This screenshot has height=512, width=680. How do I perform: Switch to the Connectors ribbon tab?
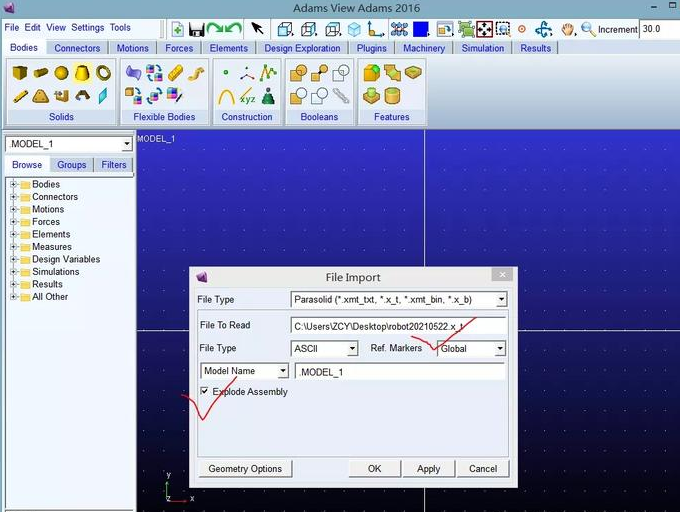click(x=77, y=48)
